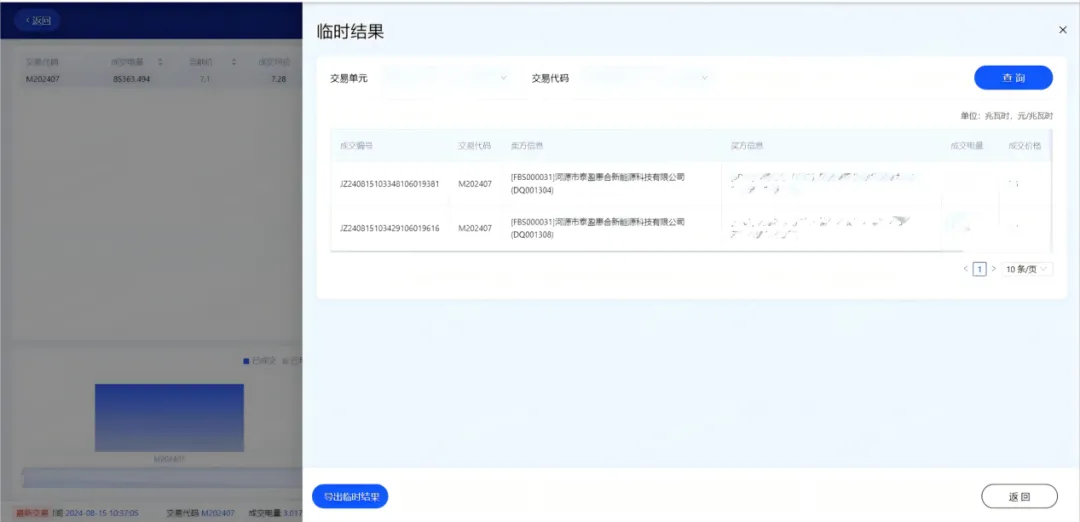Image resolution: width=1080 pixels, height=522 pixels.
Task: Click the blue bar in the chart
Action: pyautogui.click(x=169, y=417)
